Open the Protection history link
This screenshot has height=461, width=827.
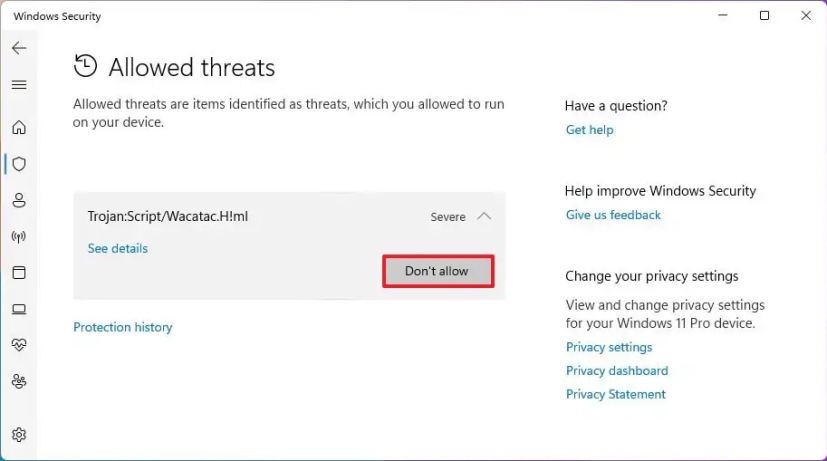click(x=123, y=327)
